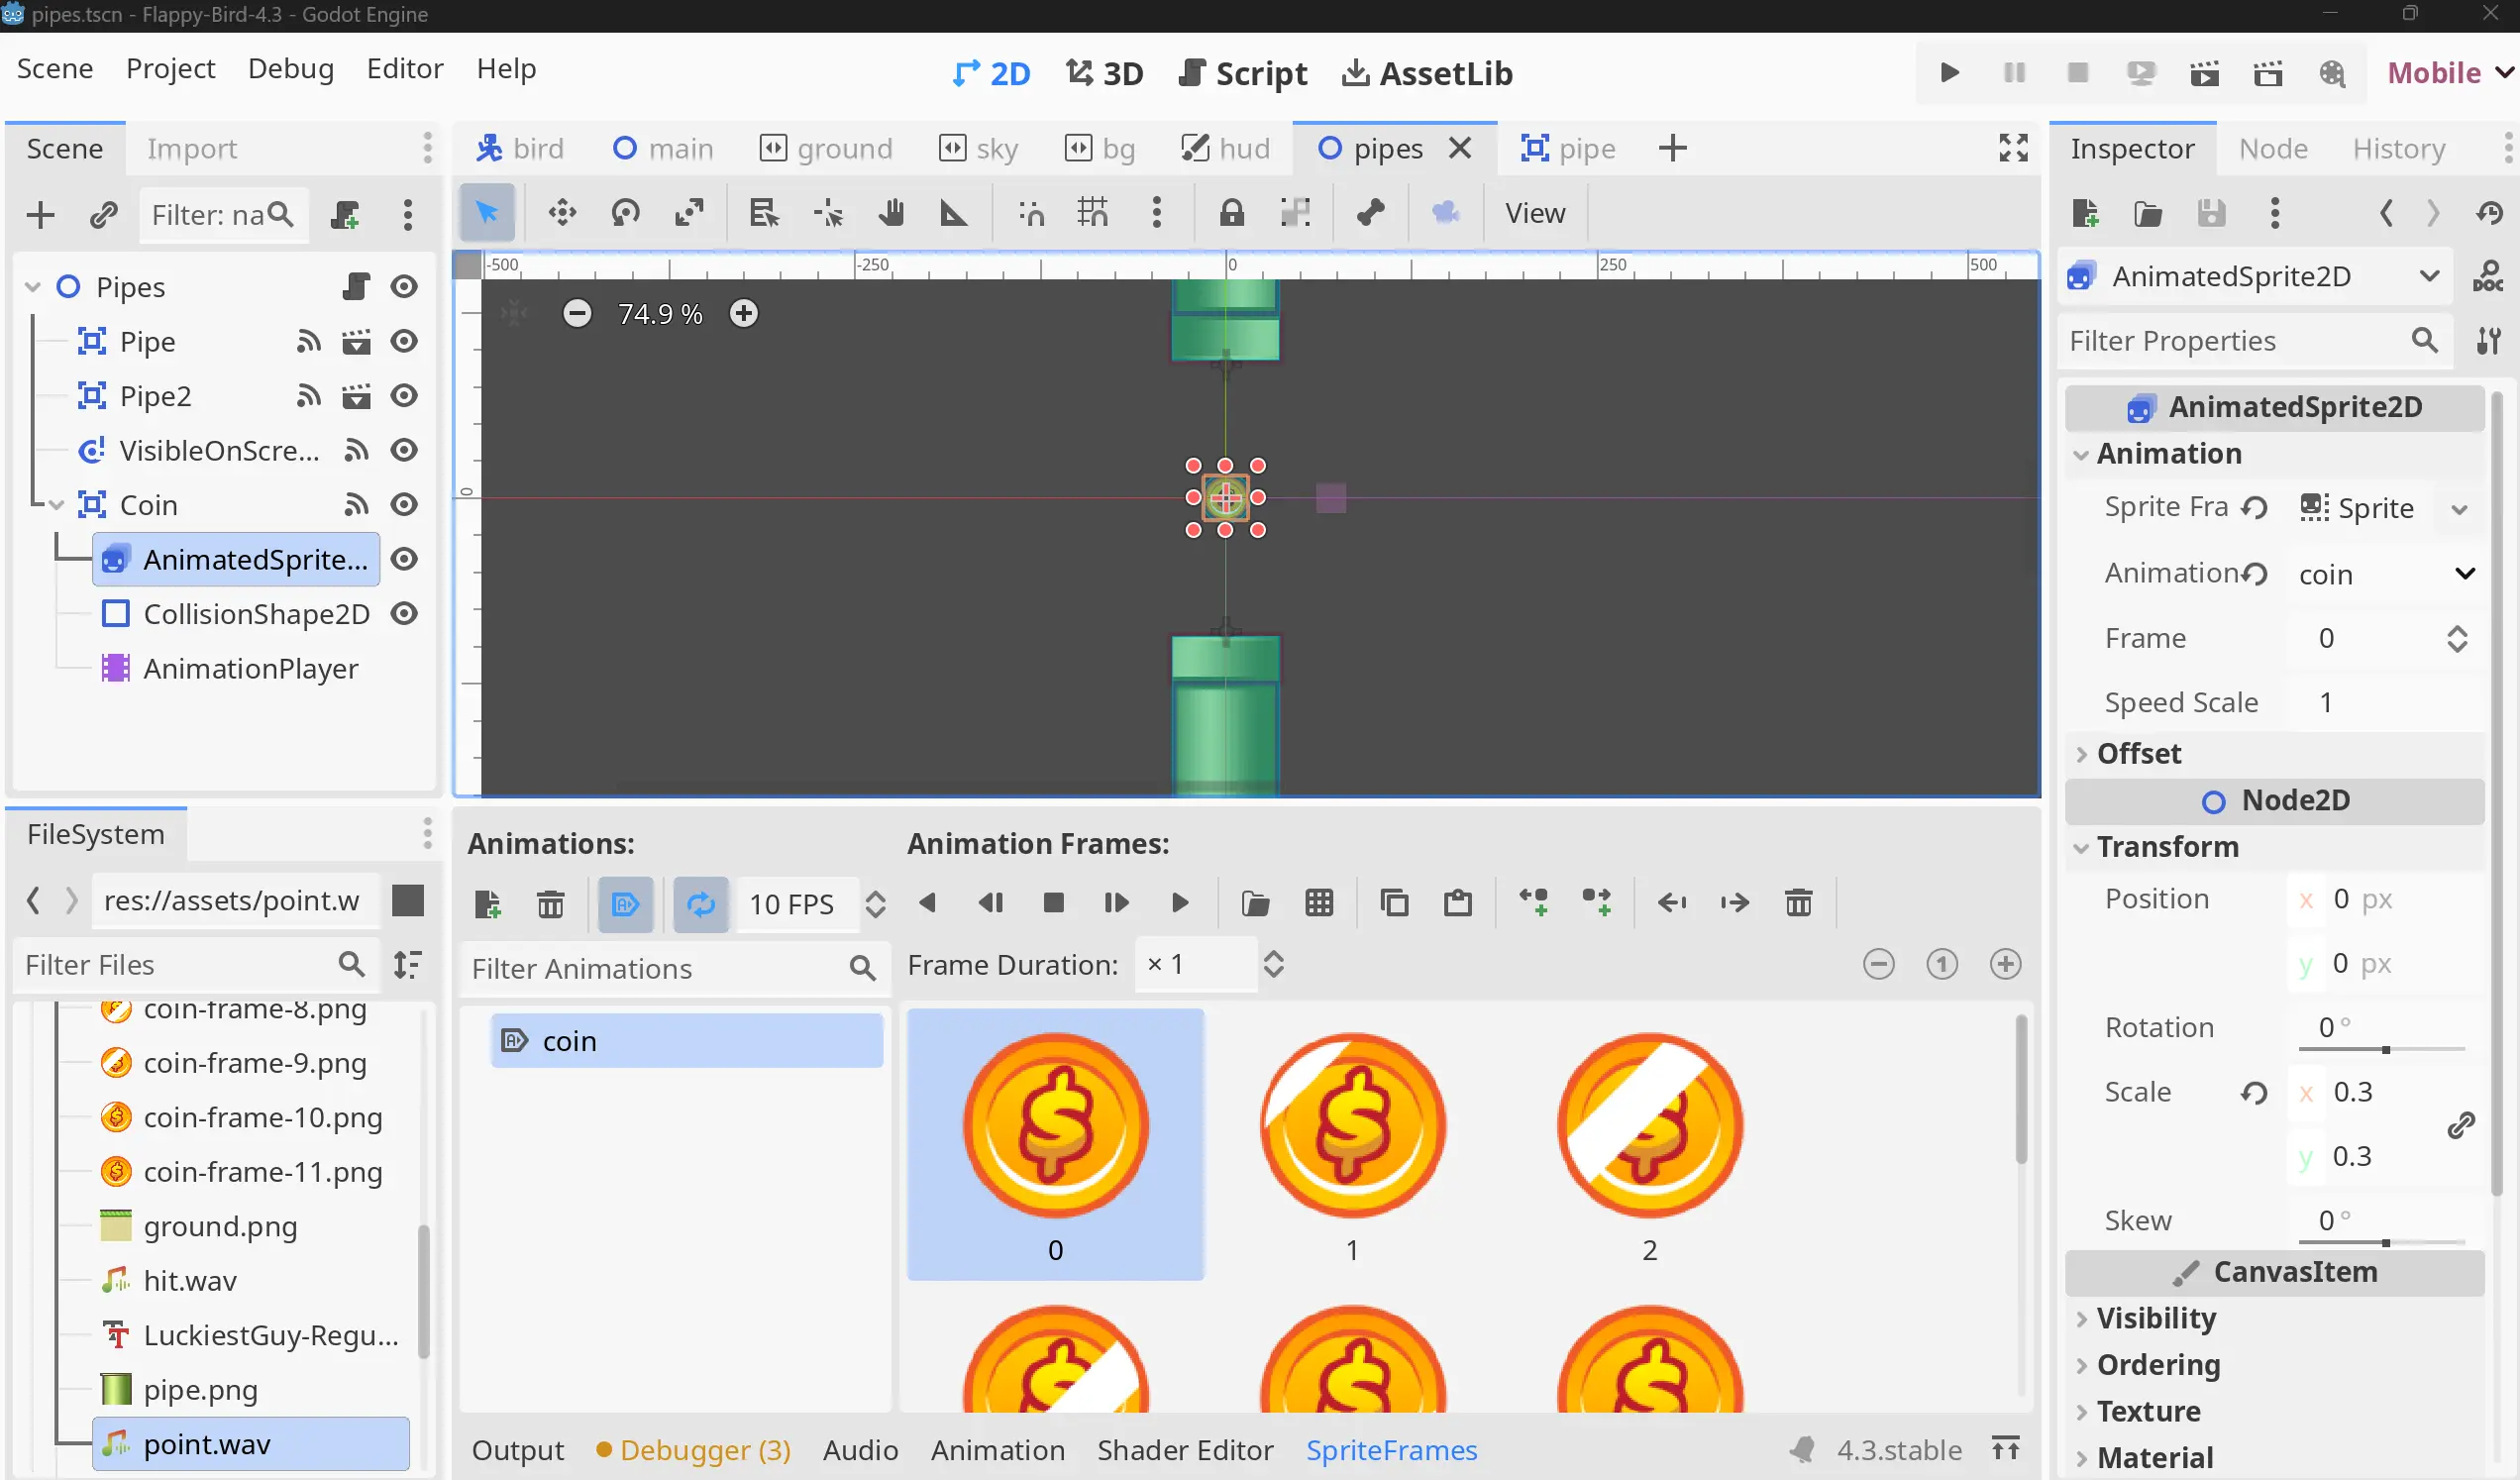Copy the selected animation frame
Screen dimensions: 2520x1480
pos(1394,904)
